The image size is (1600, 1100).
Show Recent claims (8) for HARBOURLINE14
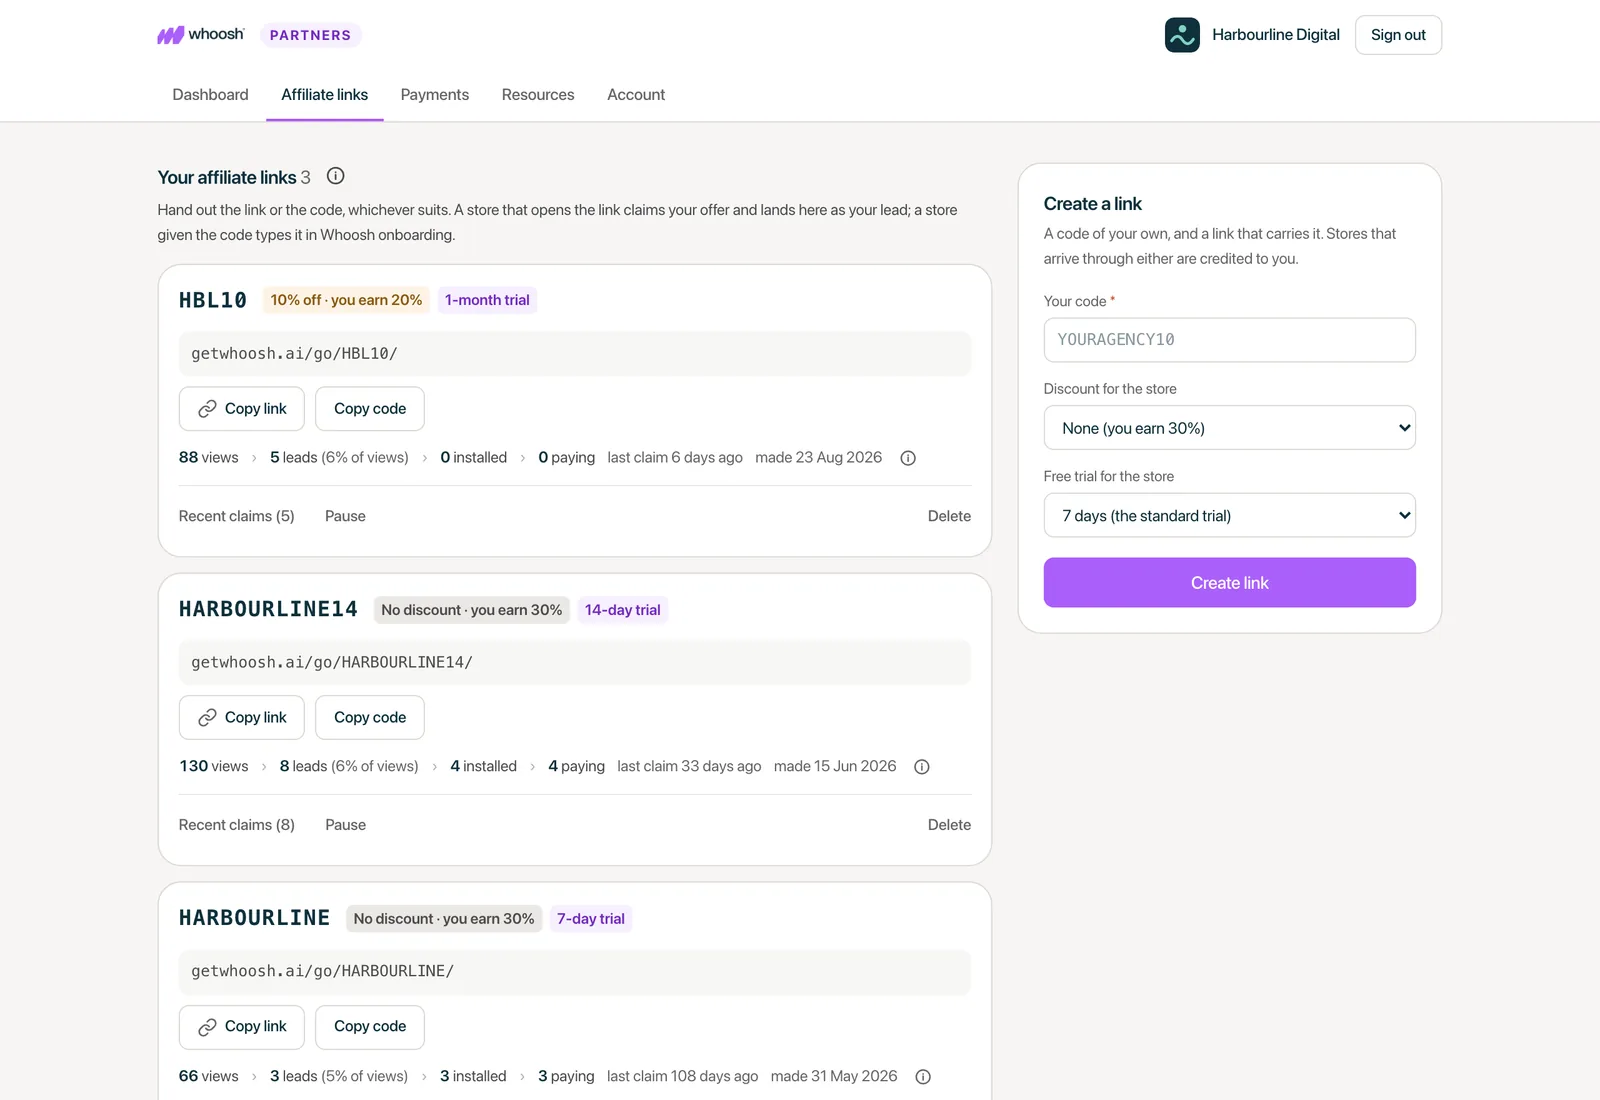(237, 825)
